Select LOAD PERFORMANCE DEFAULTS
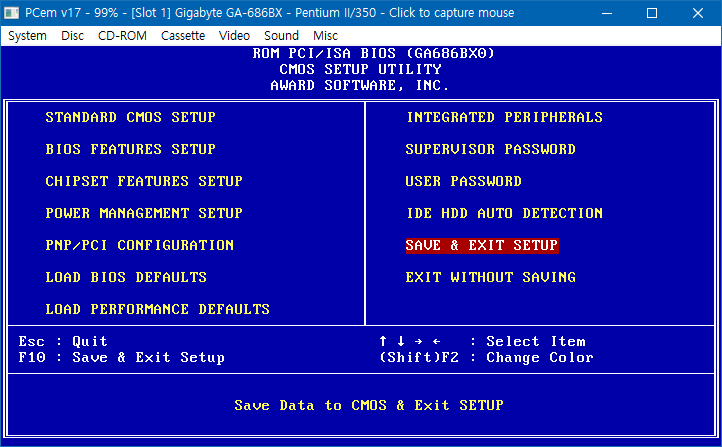The image size is (722, 447). pyautogui.click(x=157, y=309)
